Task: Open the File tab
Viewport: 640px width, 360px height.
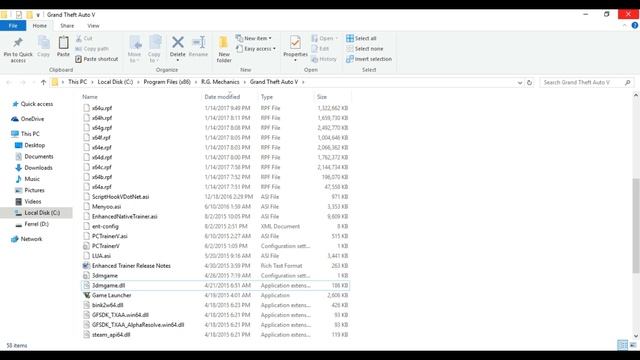Action: click(13, 26)
